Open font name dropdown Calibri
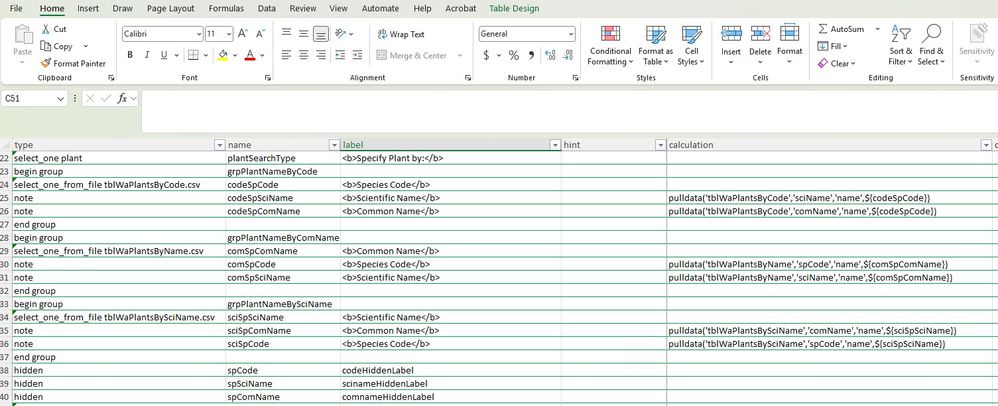 [x=199, y=34]
